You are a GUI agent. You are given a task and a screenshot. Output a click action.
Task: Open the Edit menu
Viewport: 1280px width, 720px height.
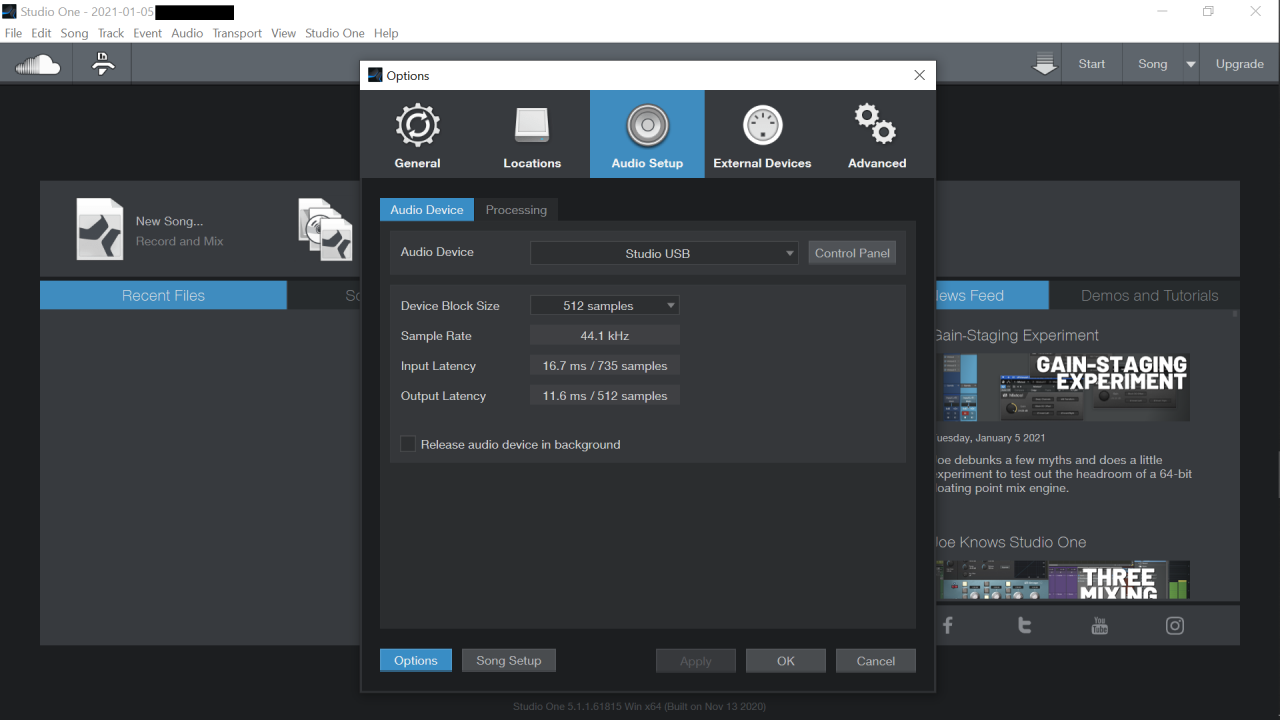click(x=41, y=33)
